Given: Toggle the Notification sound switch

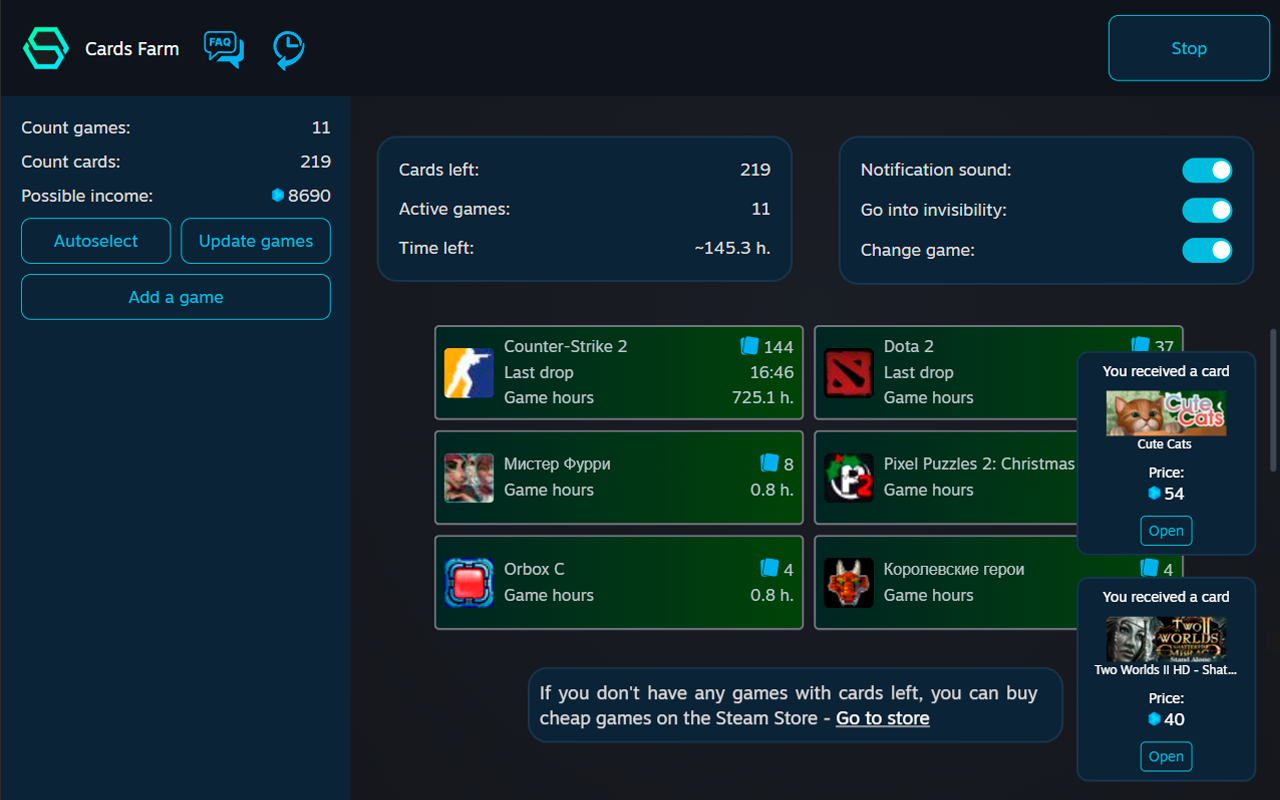Looking at the screenshot, I should point(1207,170).
